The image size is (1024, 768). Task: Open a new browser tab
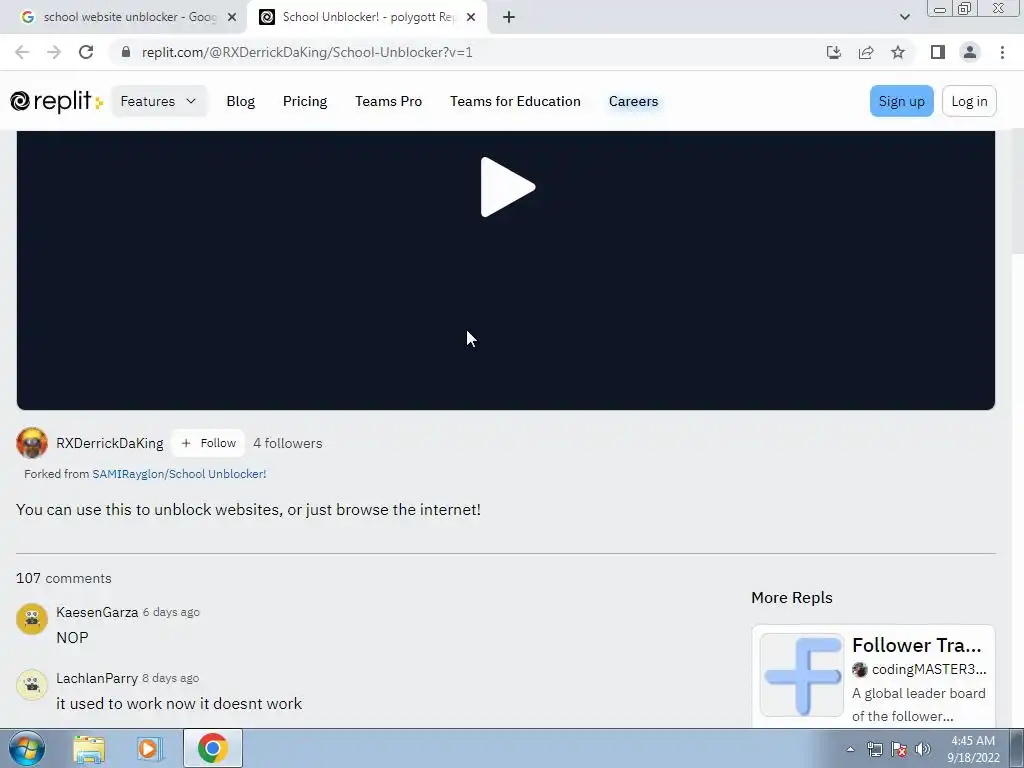click(x=509, y=17)
